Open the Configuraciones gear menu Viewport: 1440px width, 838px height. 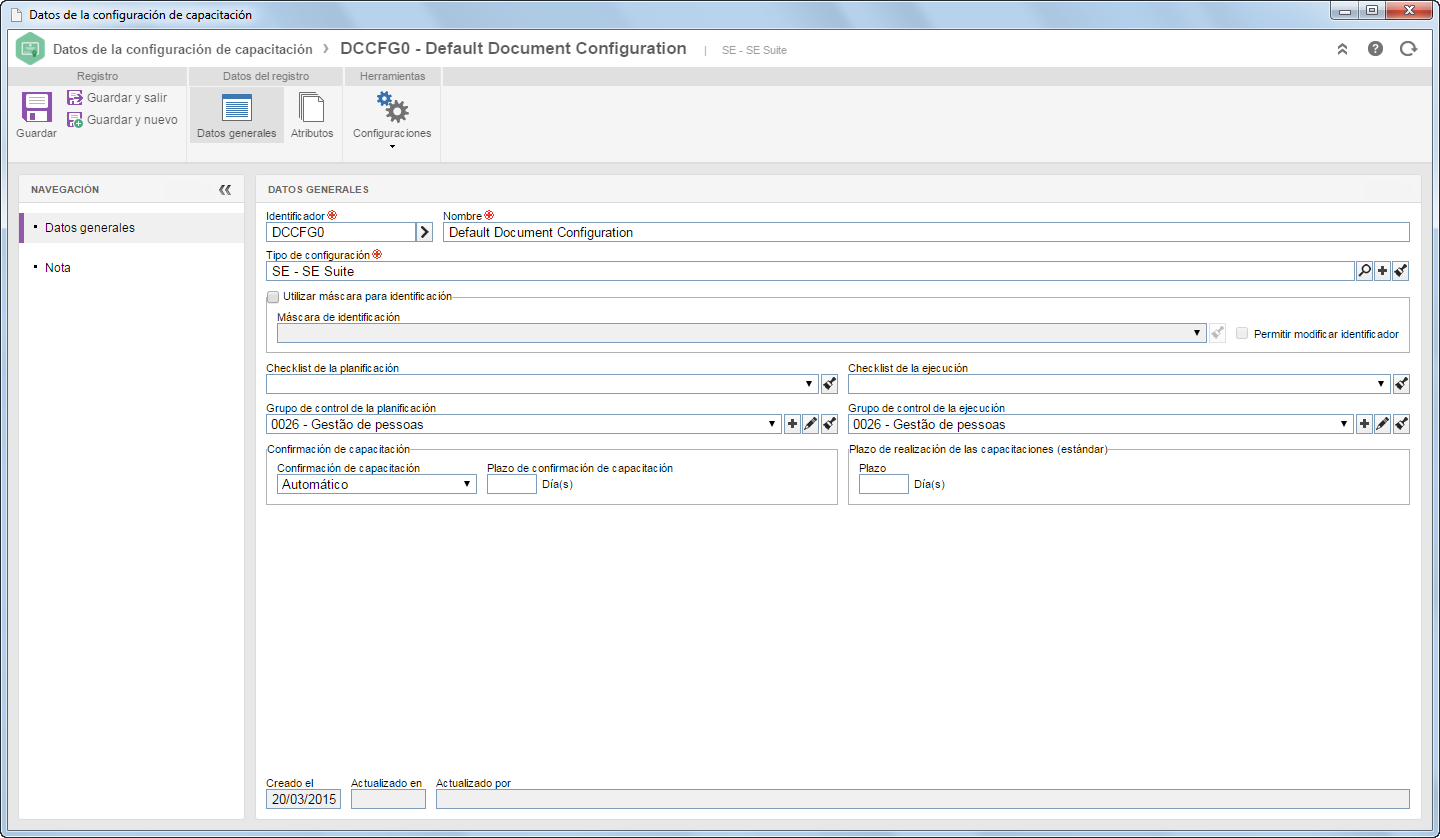pos(392,120)
